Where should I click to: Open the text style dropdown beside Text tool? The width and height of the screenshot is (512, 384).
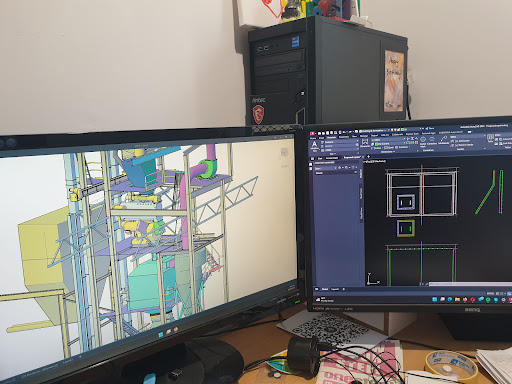click(x=340, y=142)
